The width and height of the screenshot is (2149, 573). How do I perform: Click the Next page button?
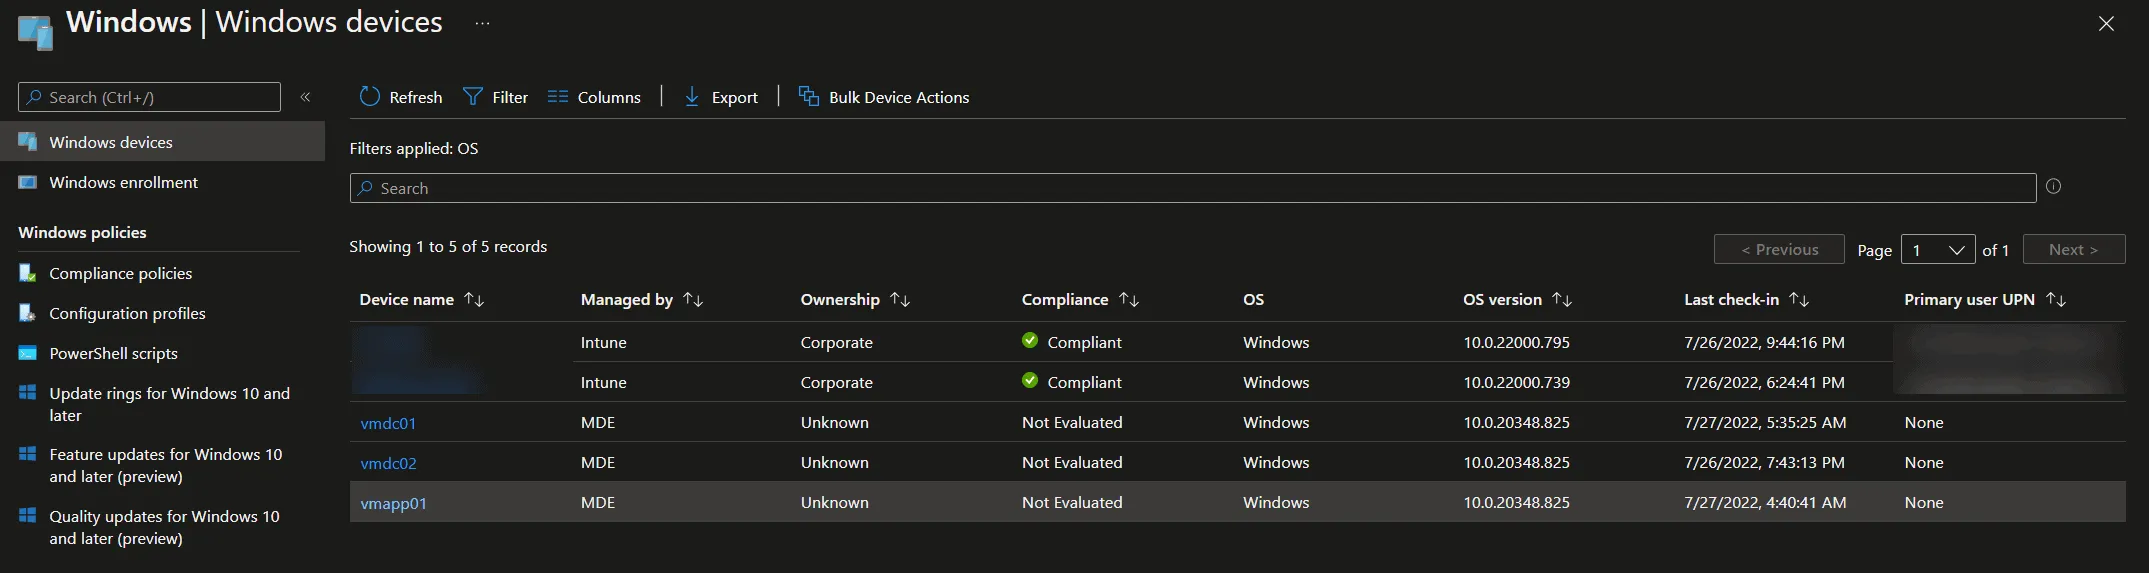click(2074, 250)
